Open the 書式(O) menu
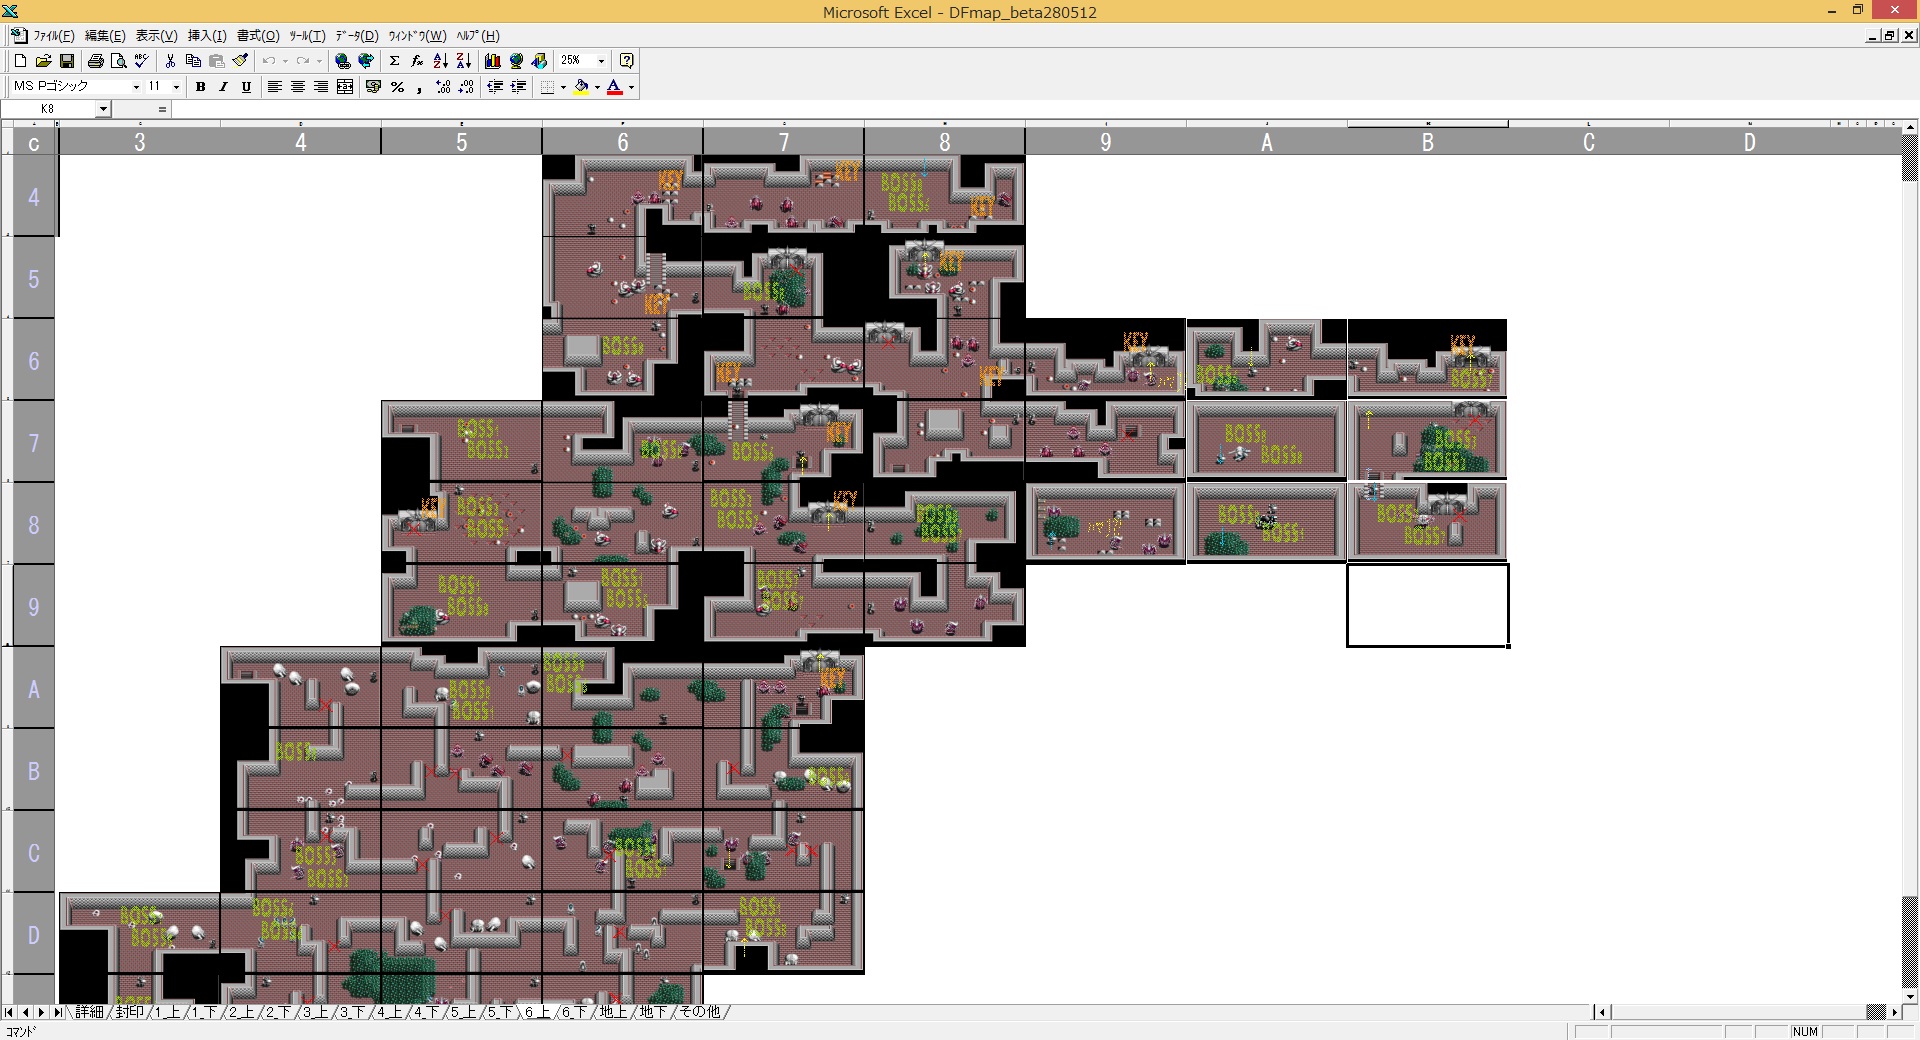The width and height of the screenshot is (1920, 1040). (258, 36)
